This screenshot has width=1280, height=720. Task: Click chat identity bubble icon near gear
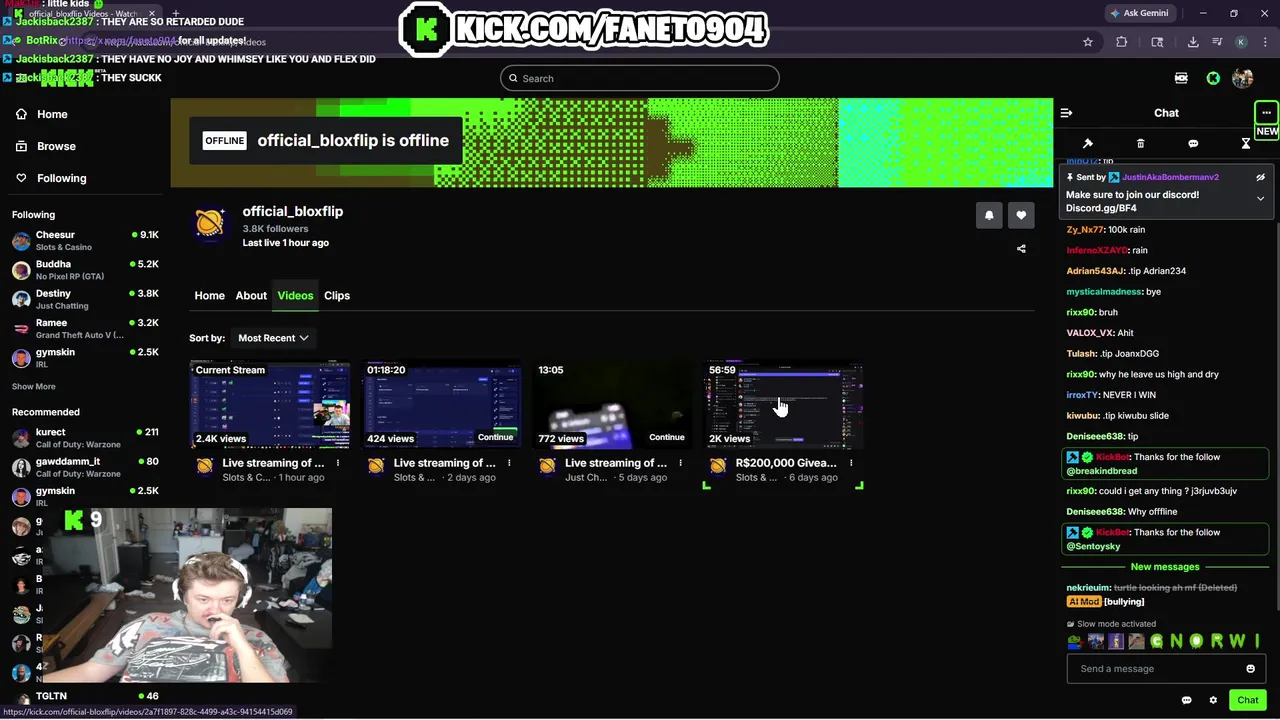coord(1186,700)
